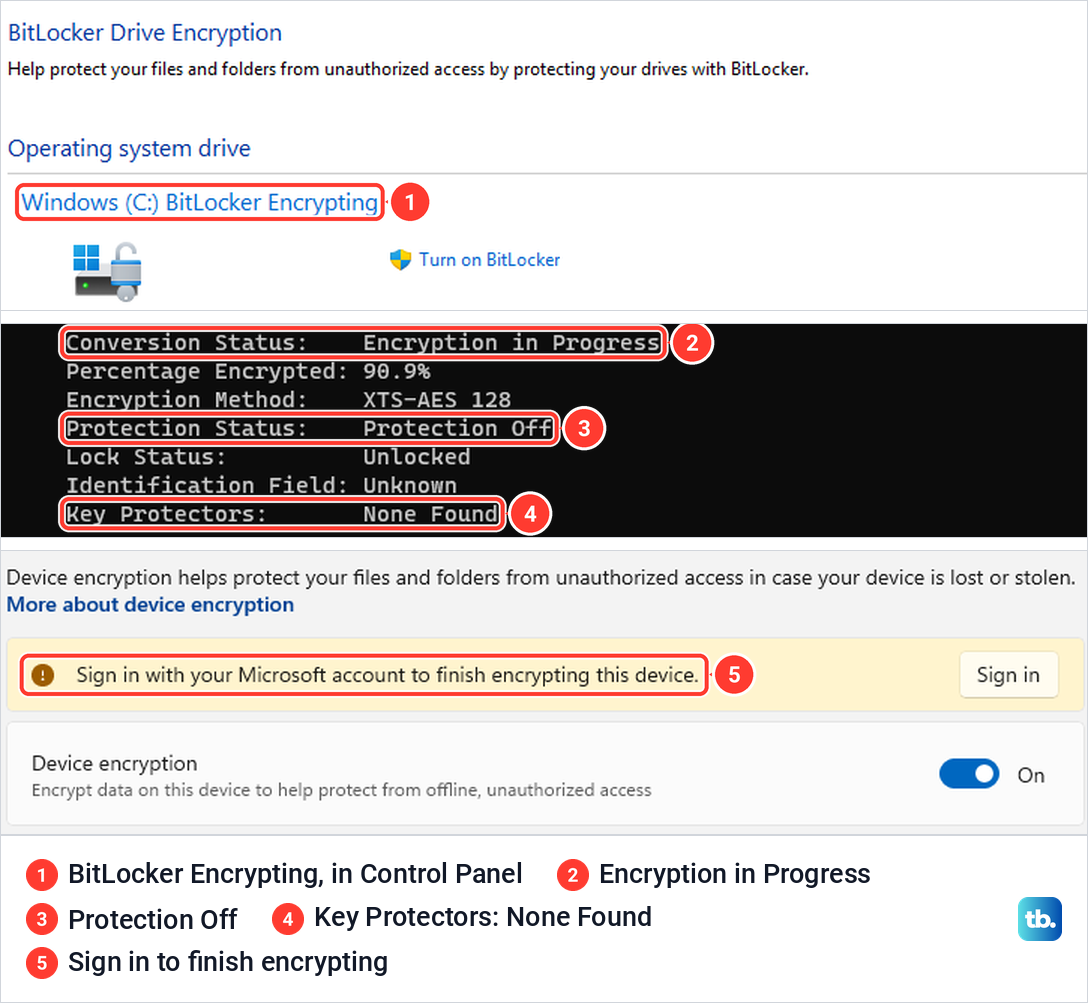Image resolution: width=1088 pixels, height=1003 pixels.
Task: Select the Key Protectors None Found line
Action: [282, 514]
